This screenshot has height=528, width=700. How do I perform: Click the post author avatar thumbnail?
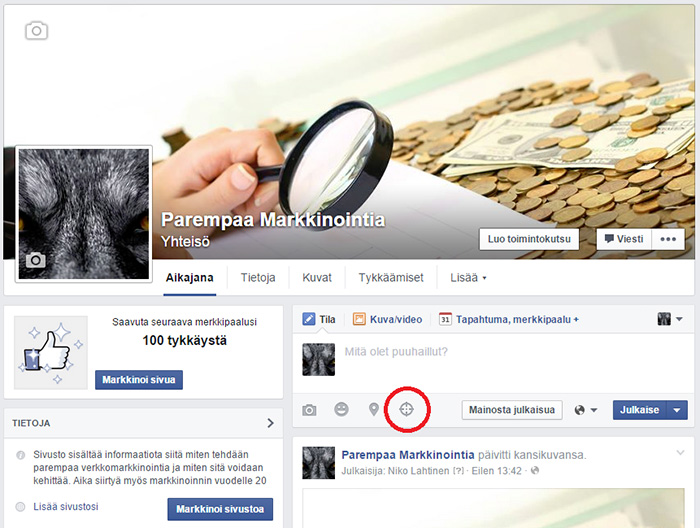pyautogui.click(x=318, y=463)
